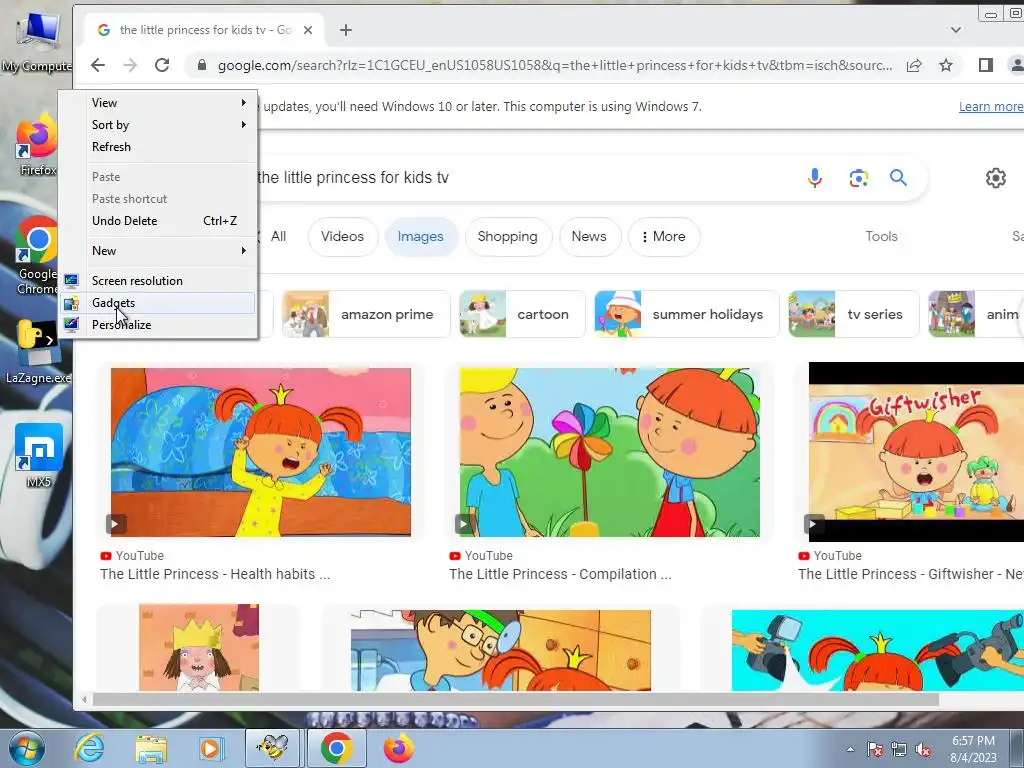Open Screen resolution from context menu
Image resolution: width=1024 pixels, height=768 pixels.
click(x=158, y=281)
